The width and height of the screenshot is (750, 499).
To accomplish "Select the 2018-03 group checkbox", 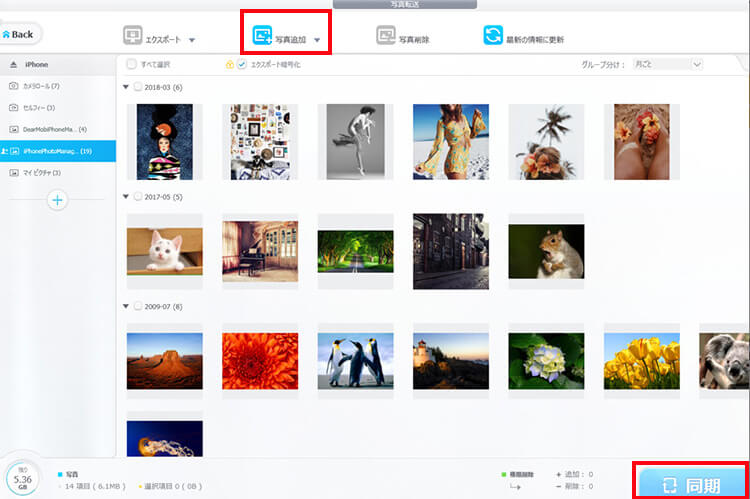I will tap(138, 87).
